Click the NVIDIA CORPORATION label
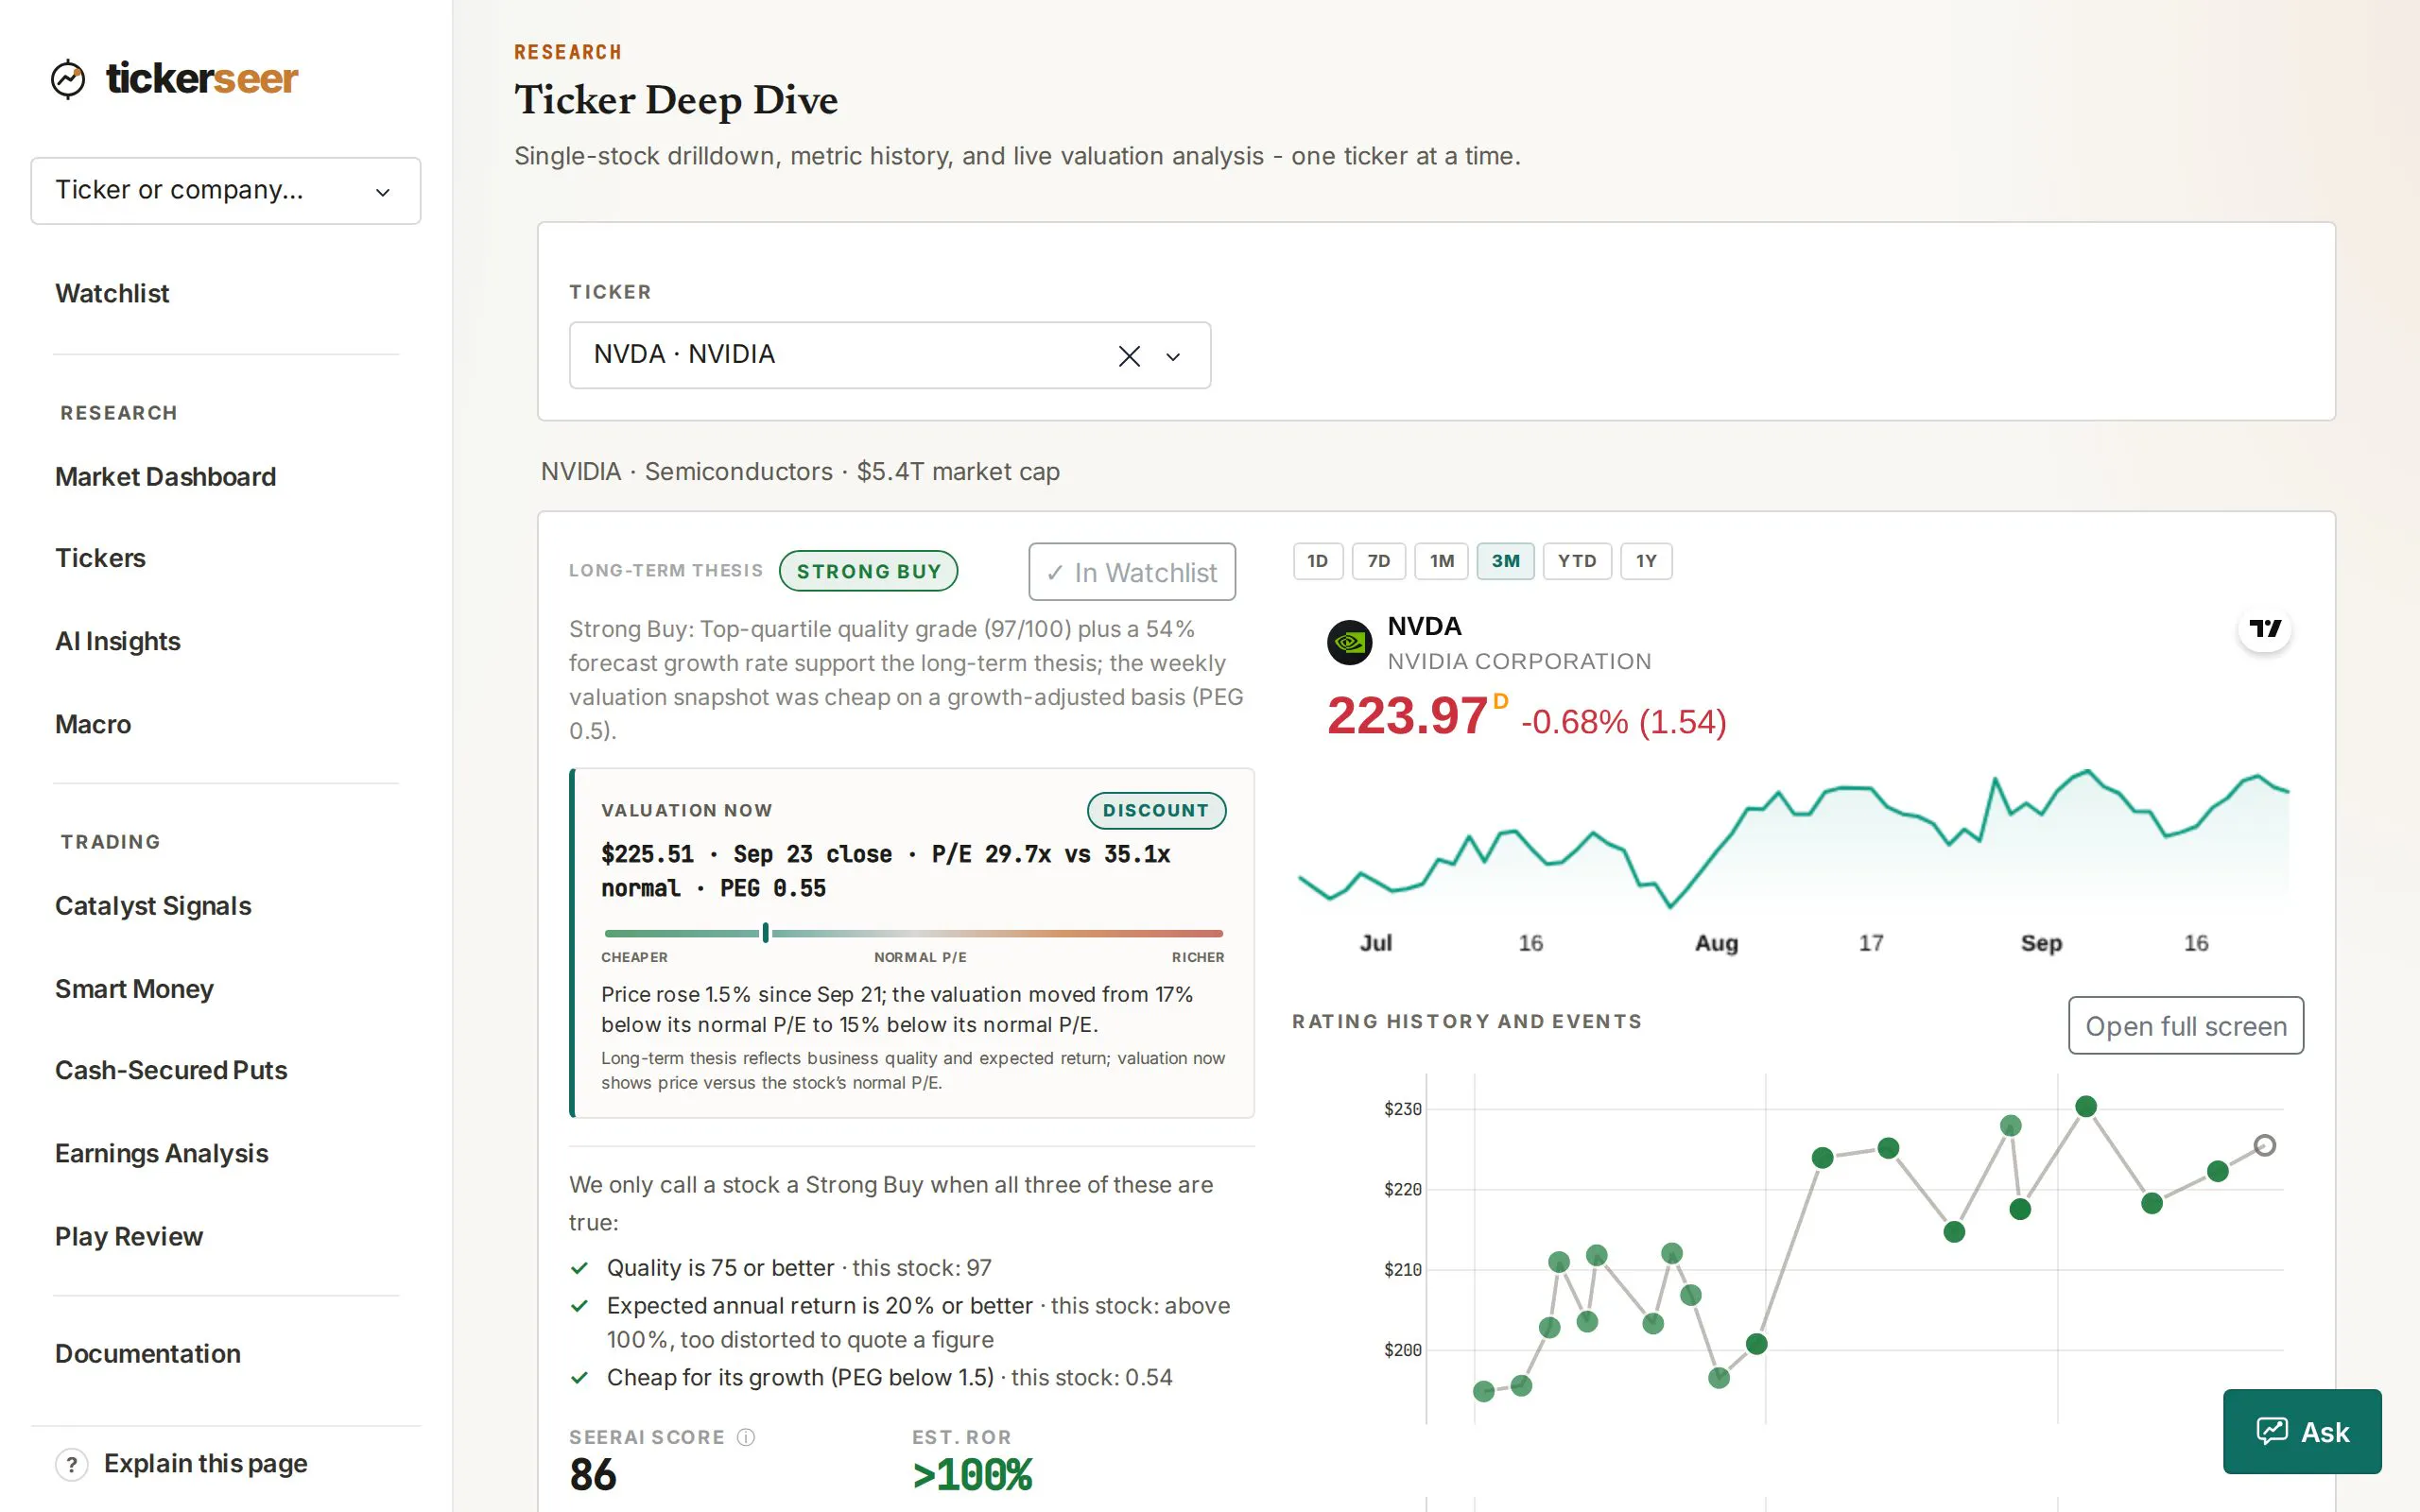Screen dimensions: 2420x1512 pos(1519,661)
